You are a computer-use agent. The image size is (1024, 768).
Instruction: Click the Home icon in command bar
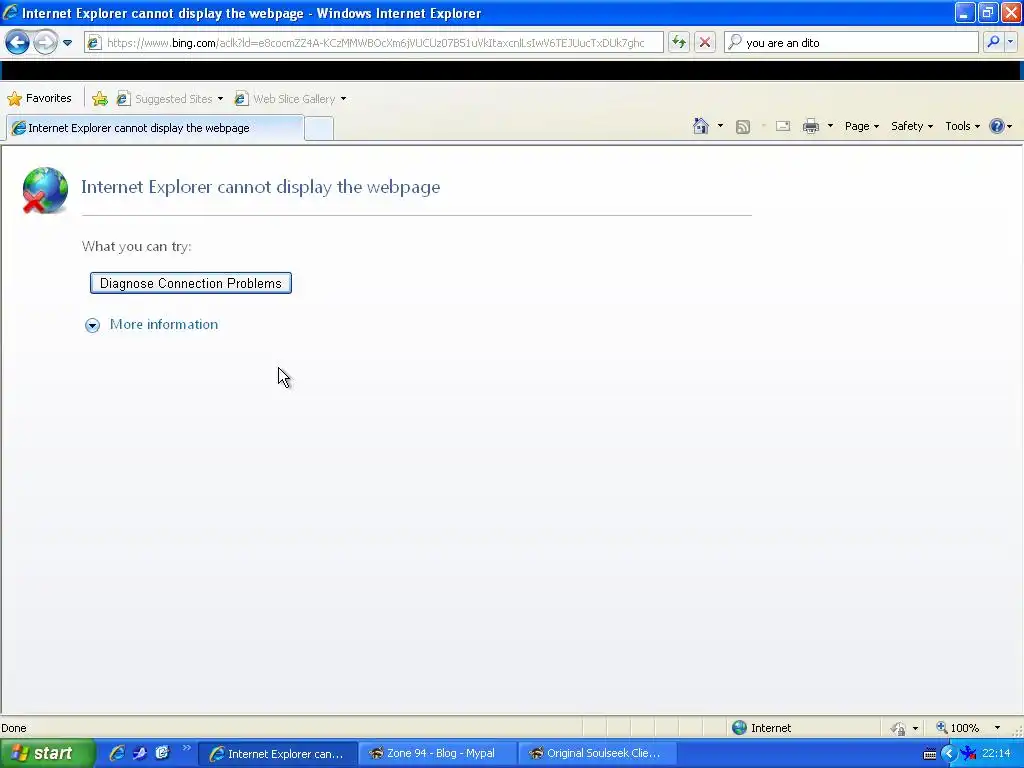pos(701,126)
